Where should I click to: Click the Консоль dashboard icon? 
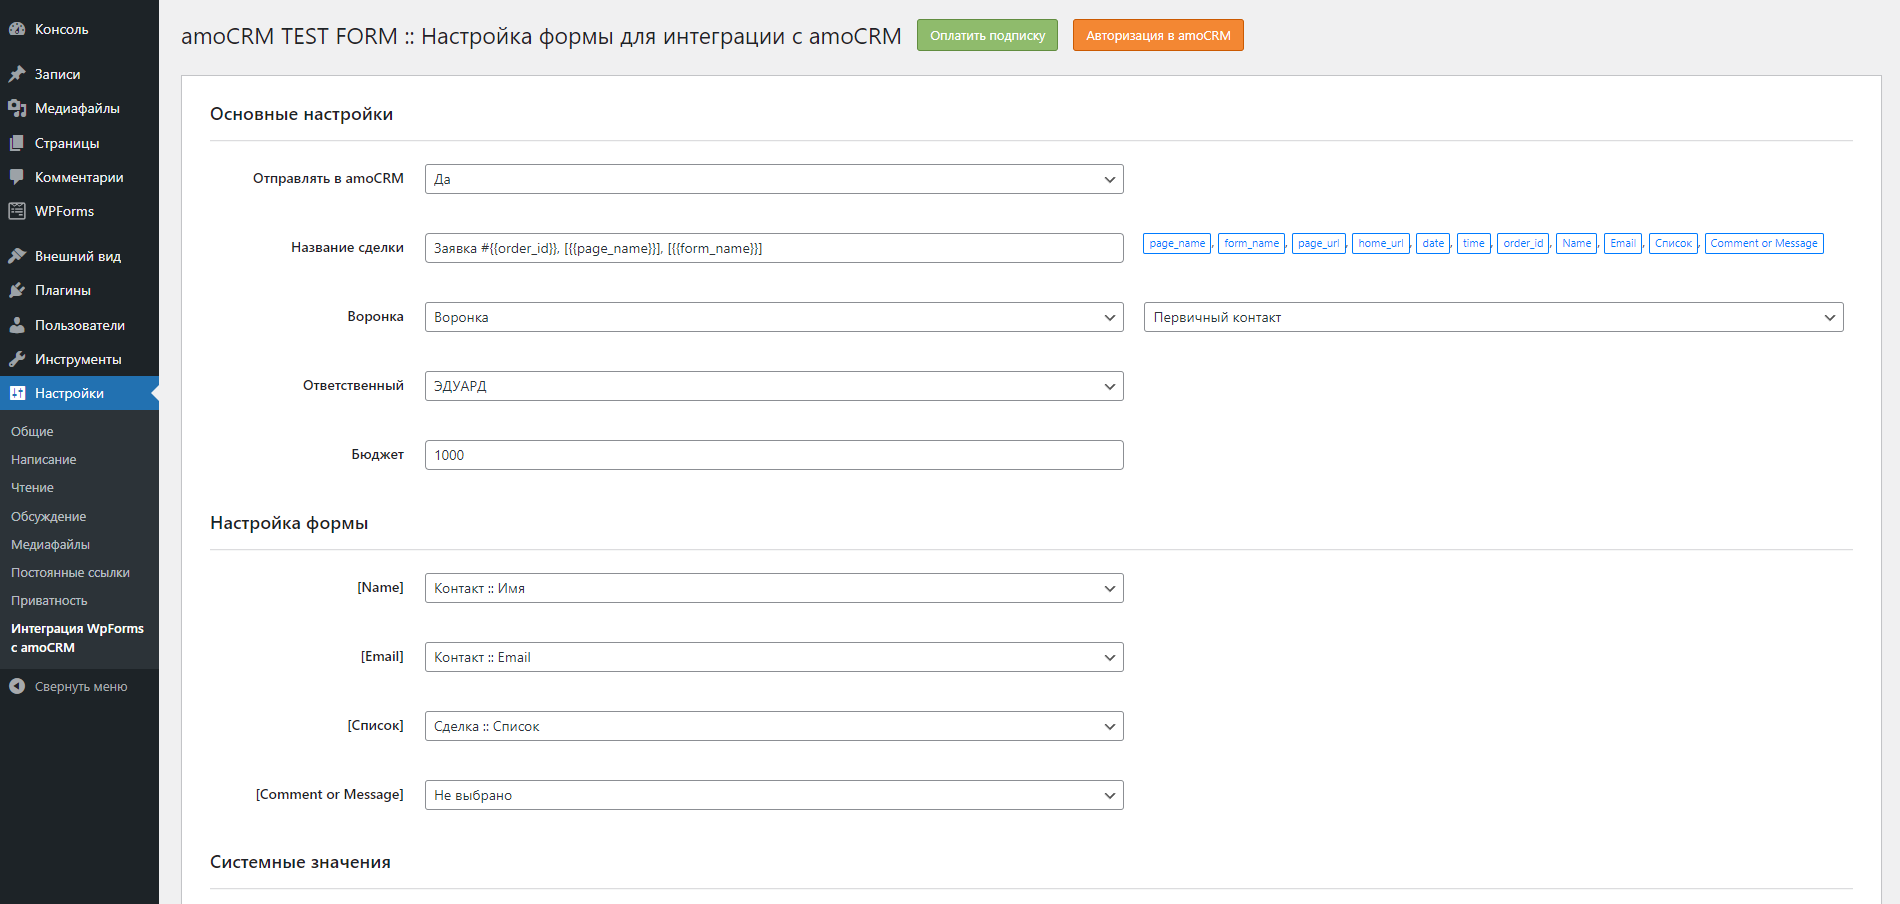[x=17, y=29]
